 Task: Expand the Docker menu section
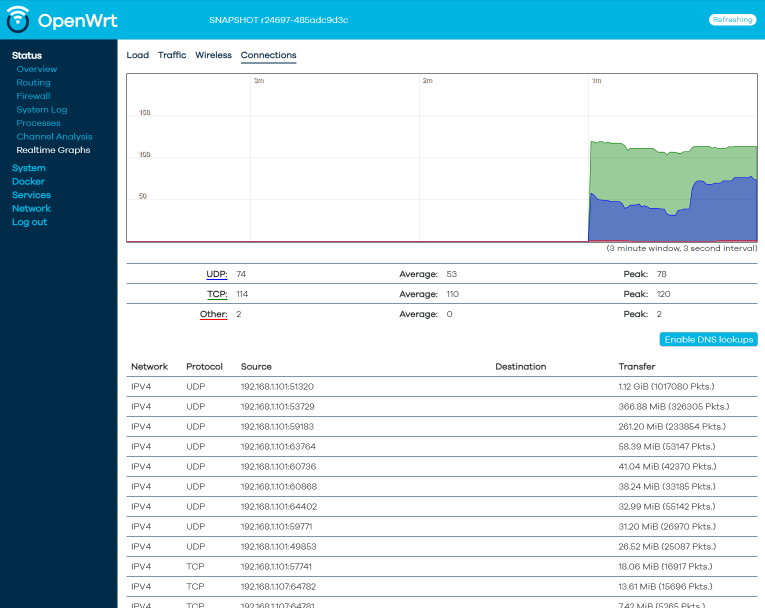(28, 182)
